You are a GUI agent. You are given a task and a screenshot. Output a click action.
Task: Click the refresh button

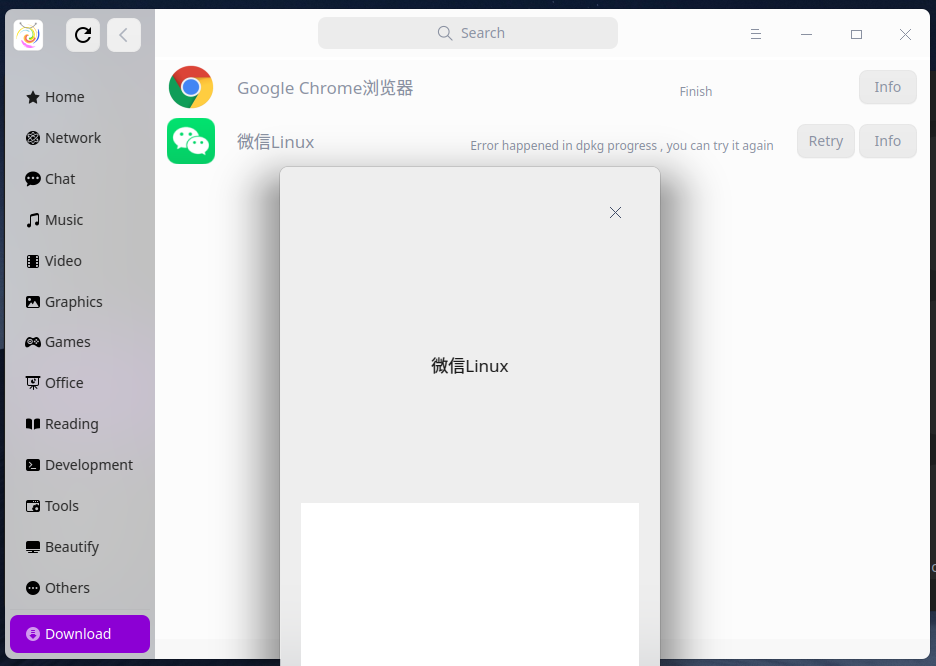pos(83,35)
